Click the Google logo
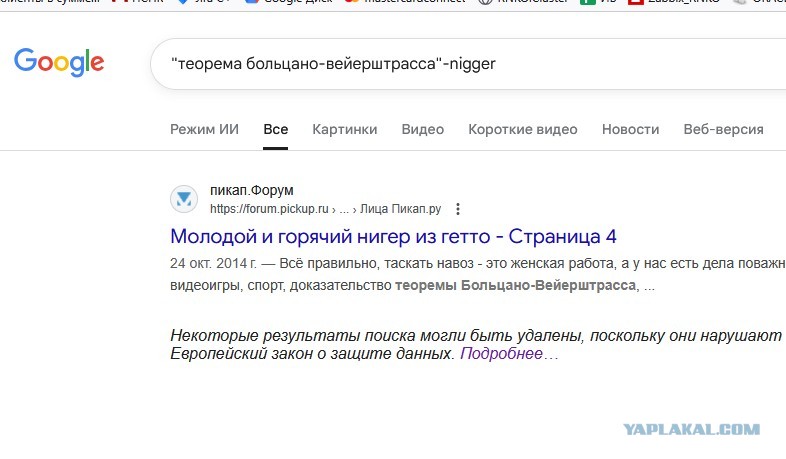 pyautogui.click(x=59, y=62)
